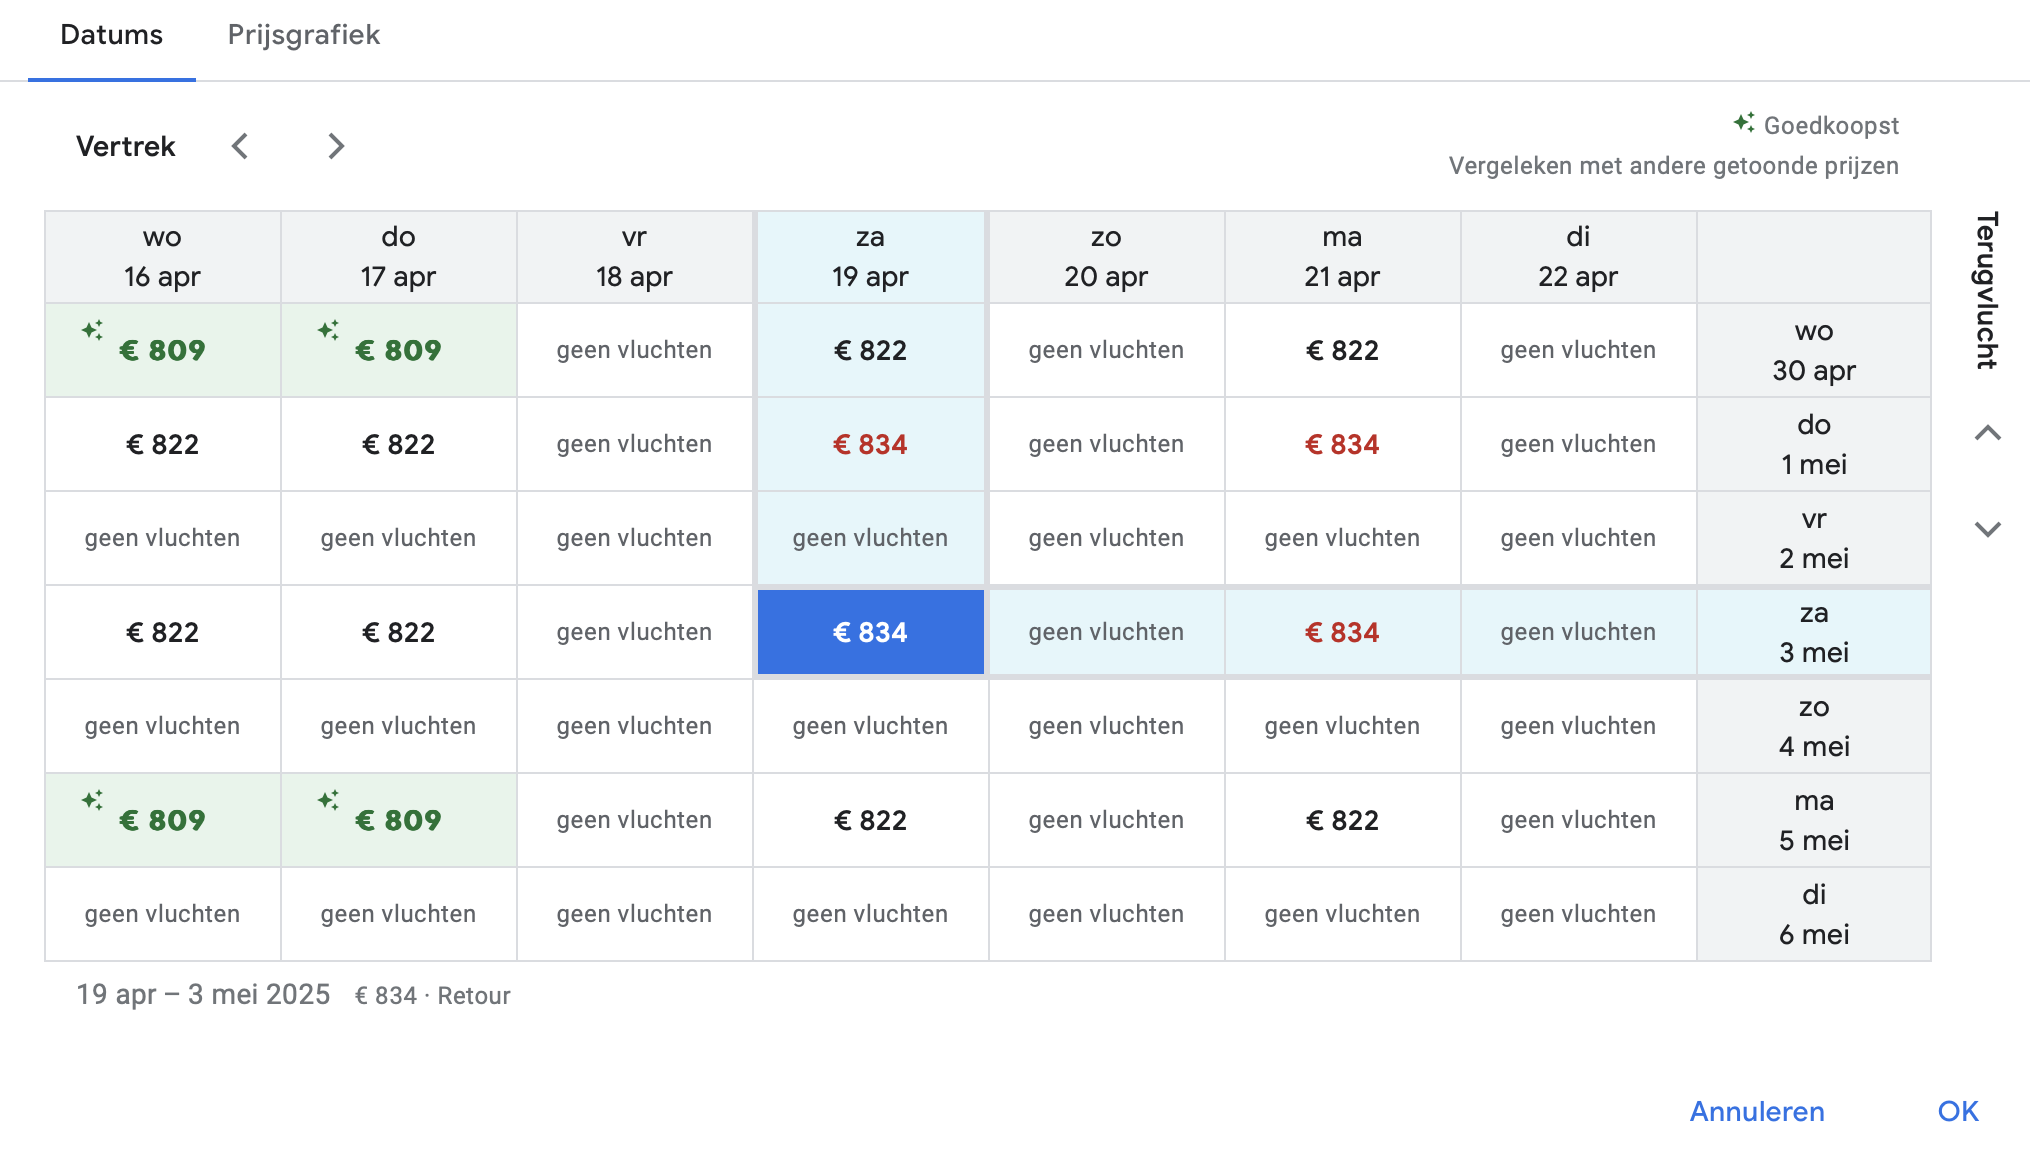The height and width of the screenshot is (1154, 2030).
Task: Choose red €834 fare 21 apr–1 mei
Action: (1341, 444)
